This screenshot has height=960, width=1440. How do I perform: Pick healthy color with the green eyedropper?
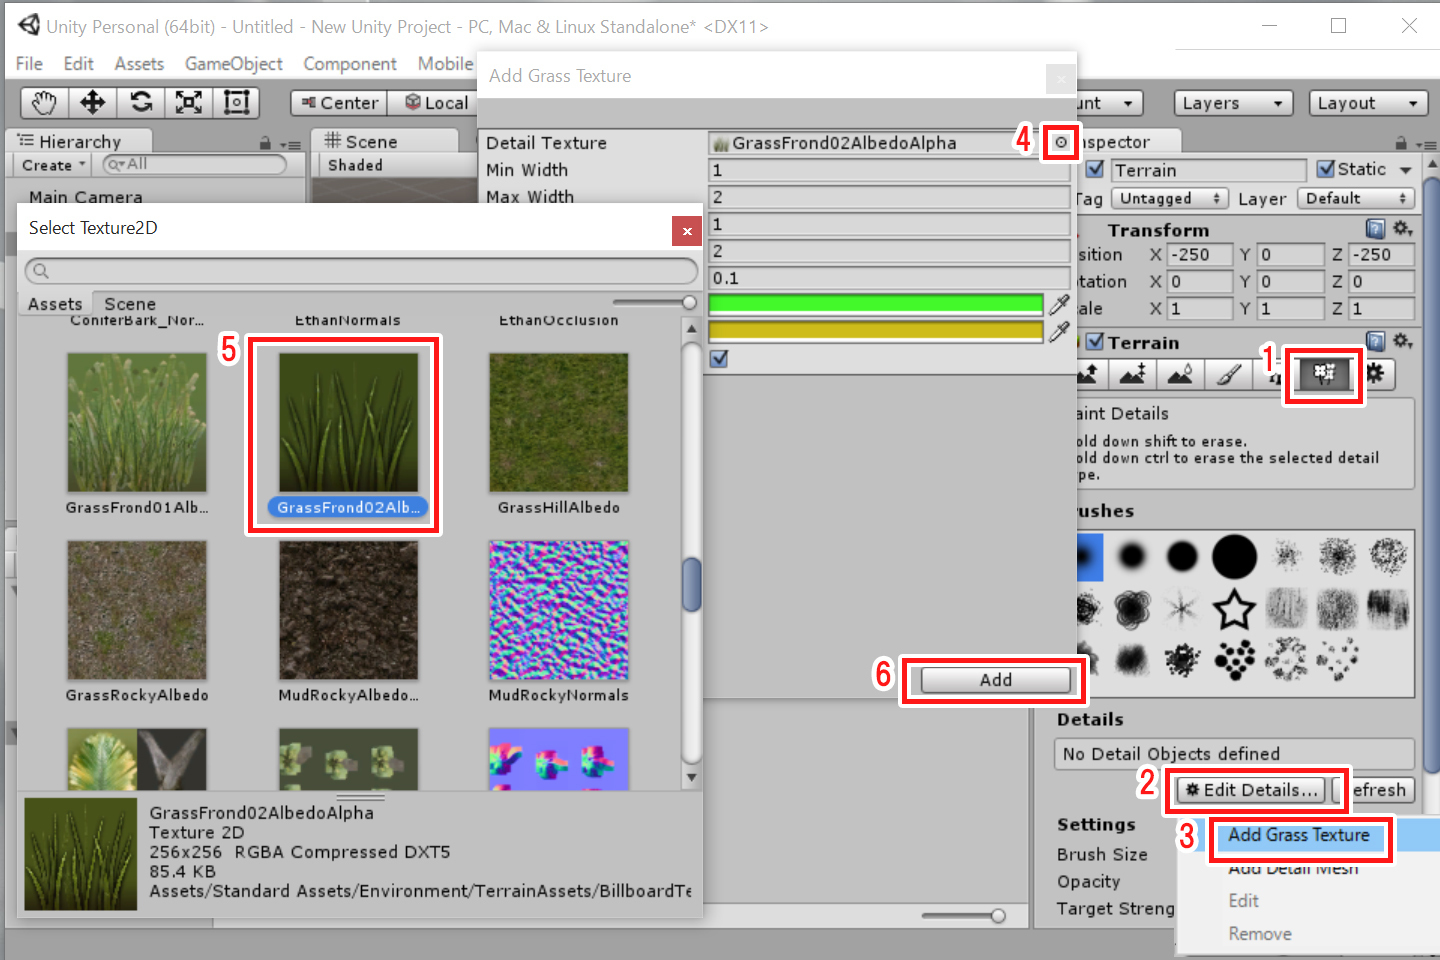[1059, 304]
